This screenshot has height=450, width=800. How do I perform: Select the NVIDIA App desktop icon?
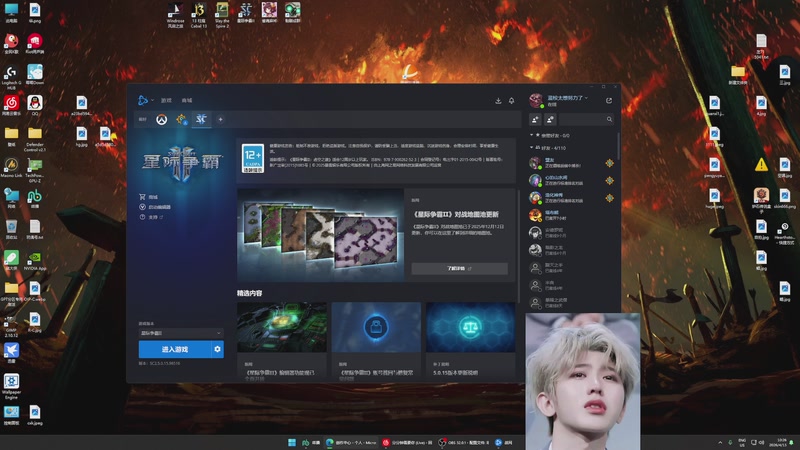(x=35, y=261)
